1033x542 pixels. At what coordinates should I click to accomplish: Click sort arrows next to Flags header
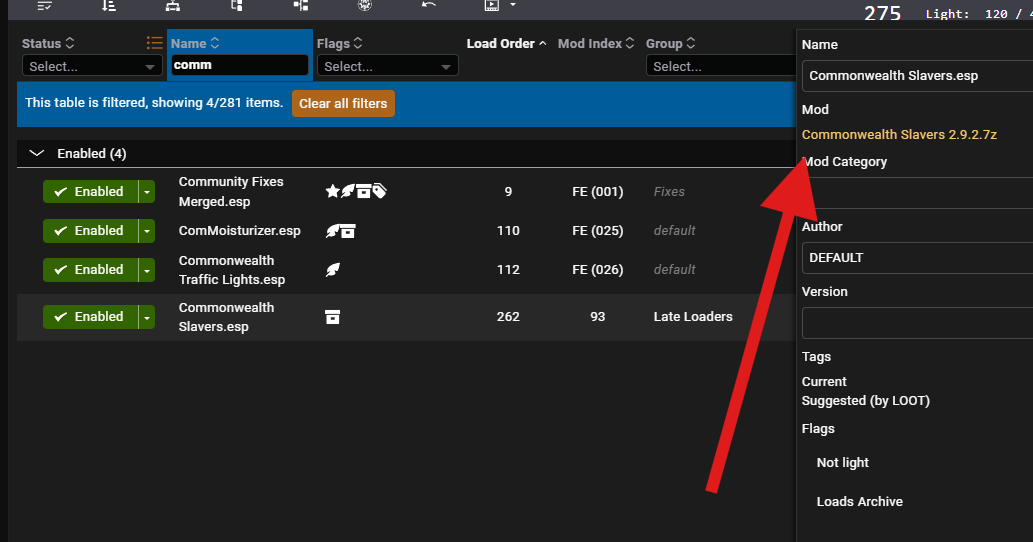point(358,43)
